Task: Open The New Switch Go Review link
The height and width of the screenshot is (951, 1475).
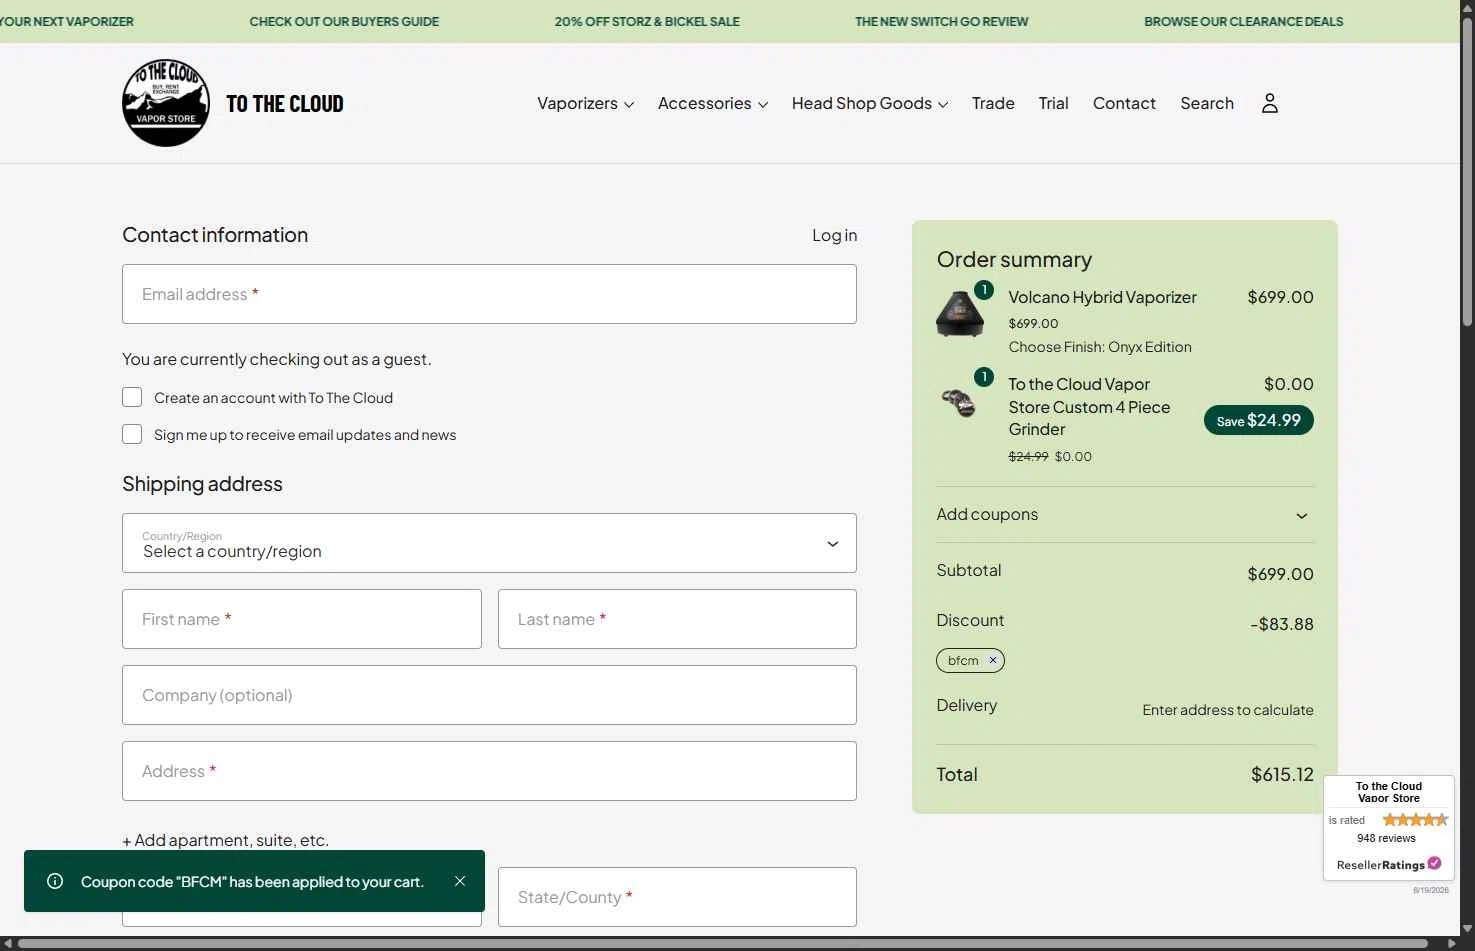Action: click(x=941, y=21)
